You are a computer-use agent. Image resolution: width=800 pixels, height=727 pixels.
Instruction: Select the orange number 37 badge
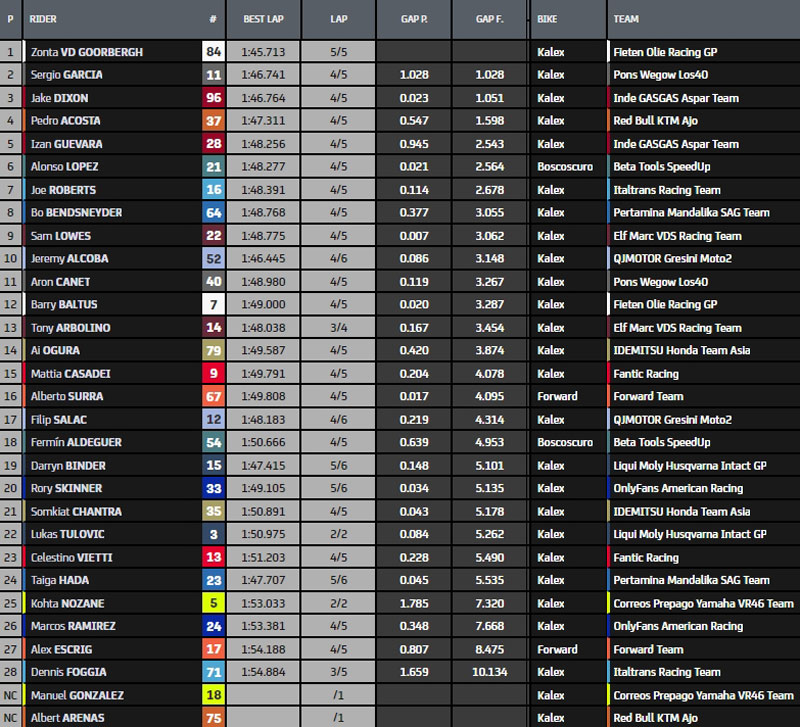213,121
